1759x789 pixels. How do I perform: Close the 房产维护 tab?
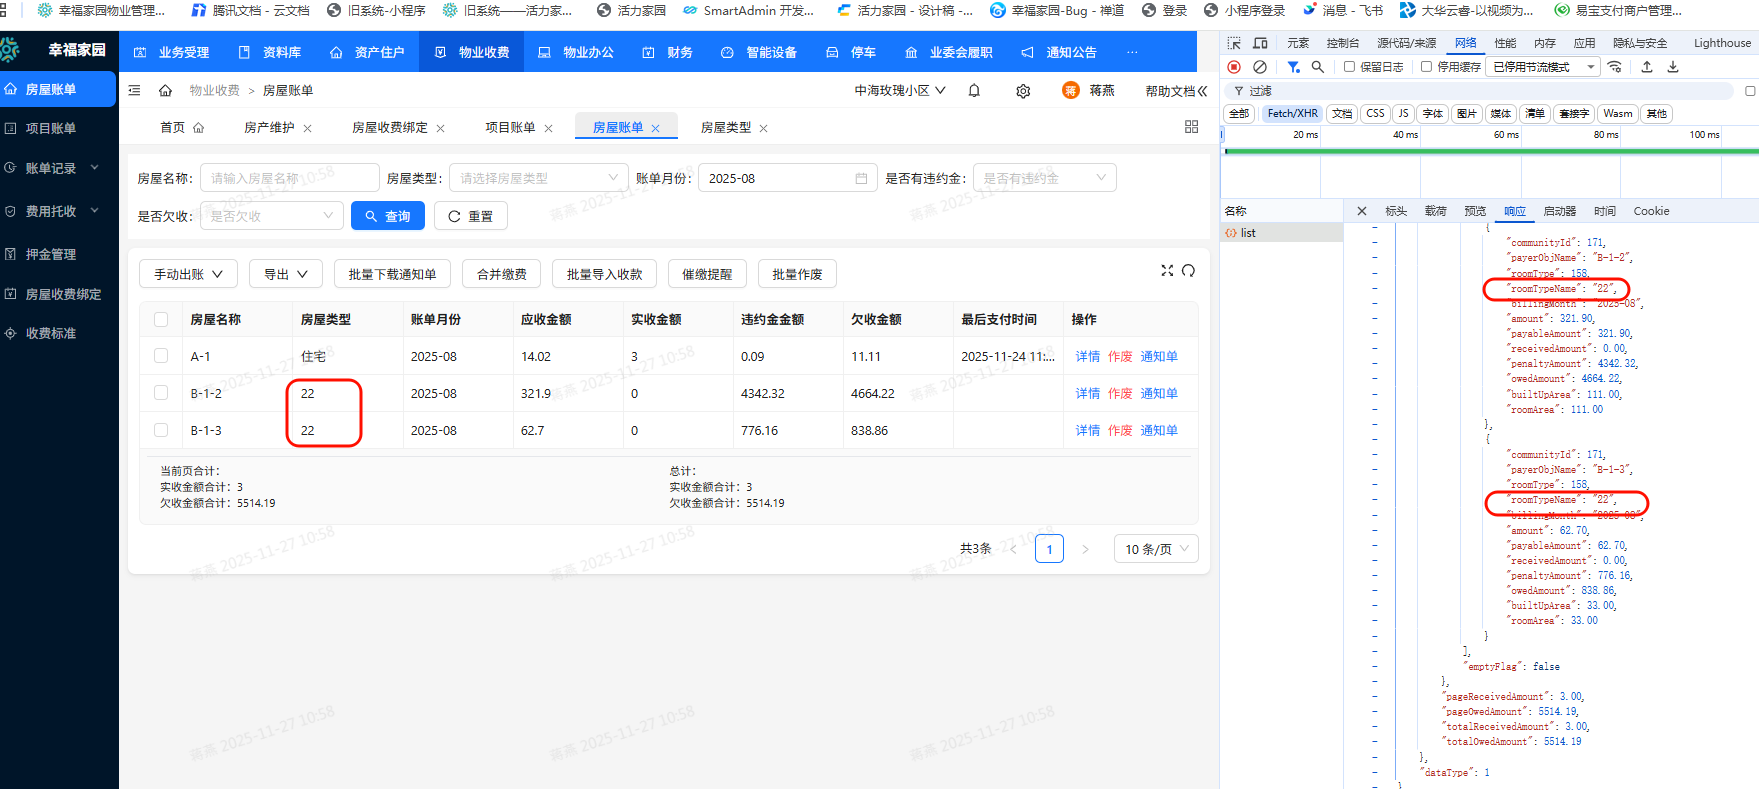point(308,128)
